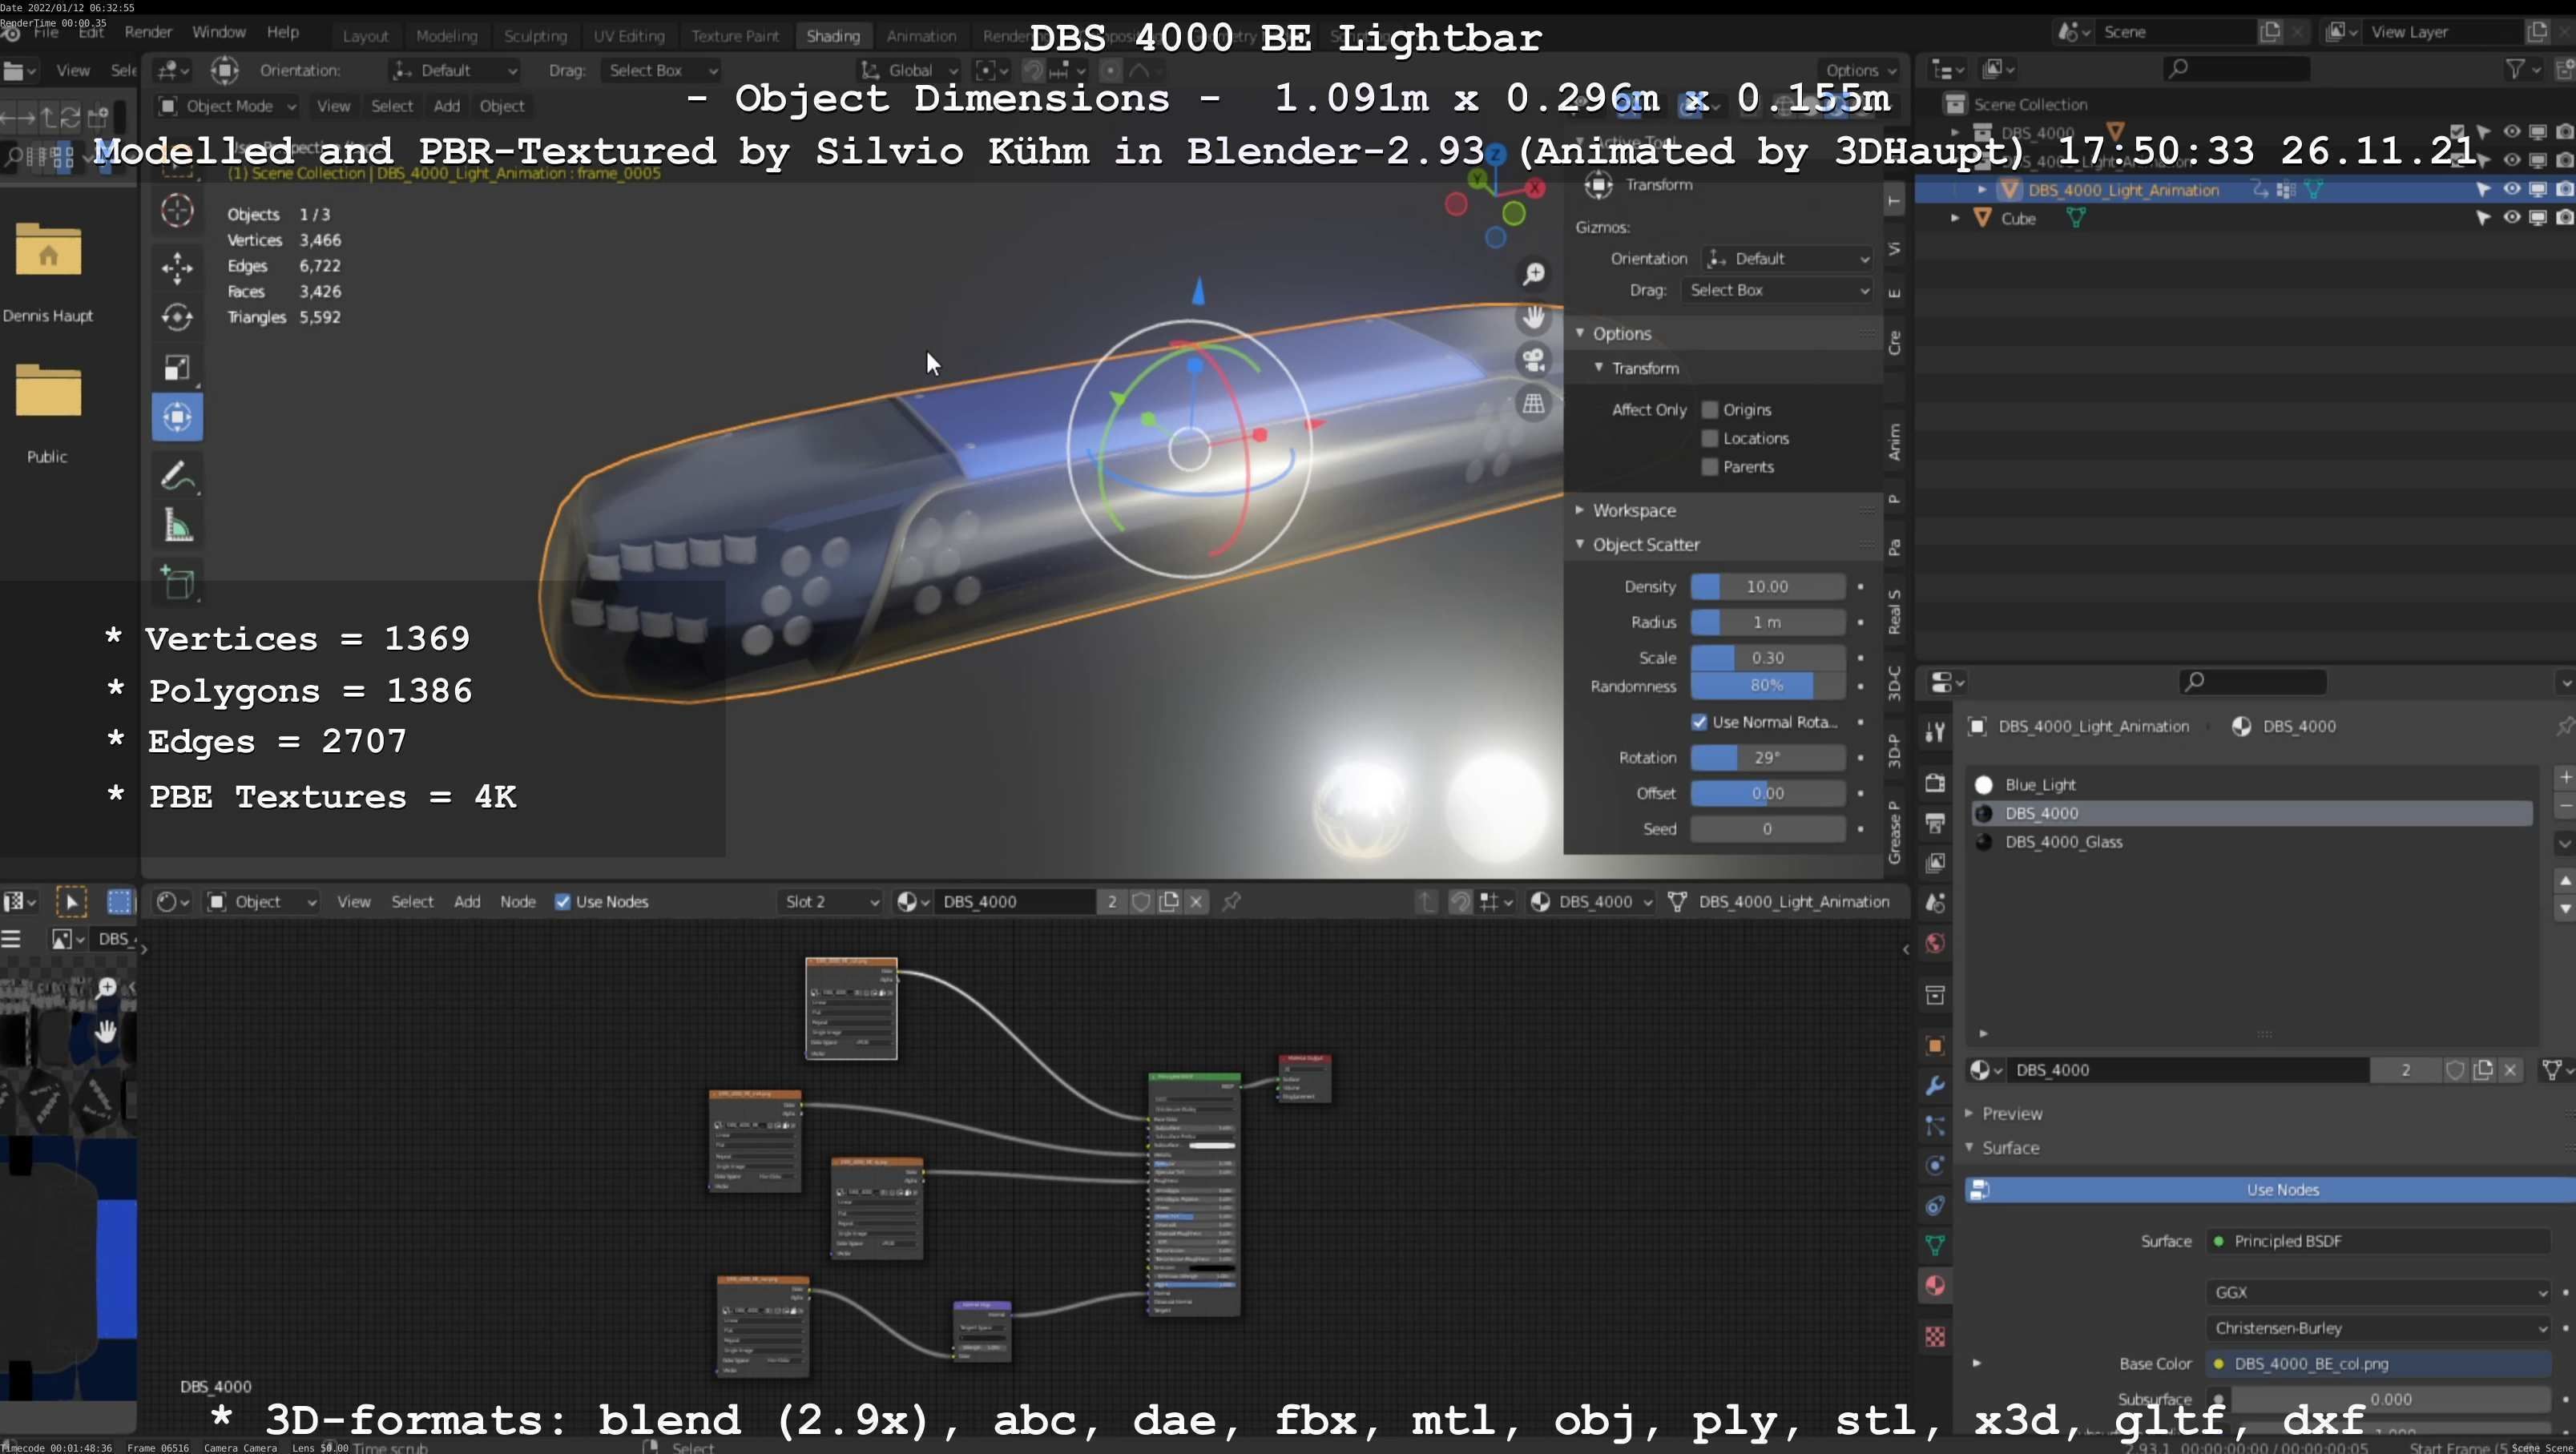Open View Layer properties icon
The height and width of the screenshot is (1454, 2576).
(1935, 862)
